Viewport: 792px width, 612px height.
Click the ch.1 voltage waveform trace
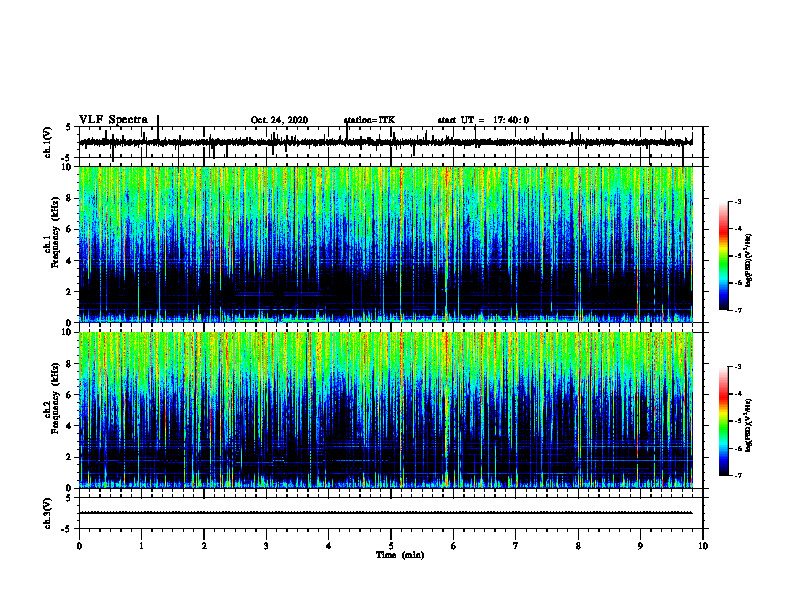click(x=386, y=142)
